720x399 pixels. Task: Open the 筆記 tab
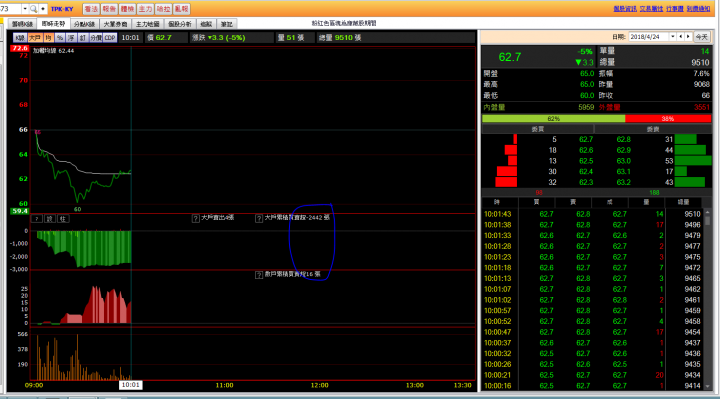[x=226, y=24]
